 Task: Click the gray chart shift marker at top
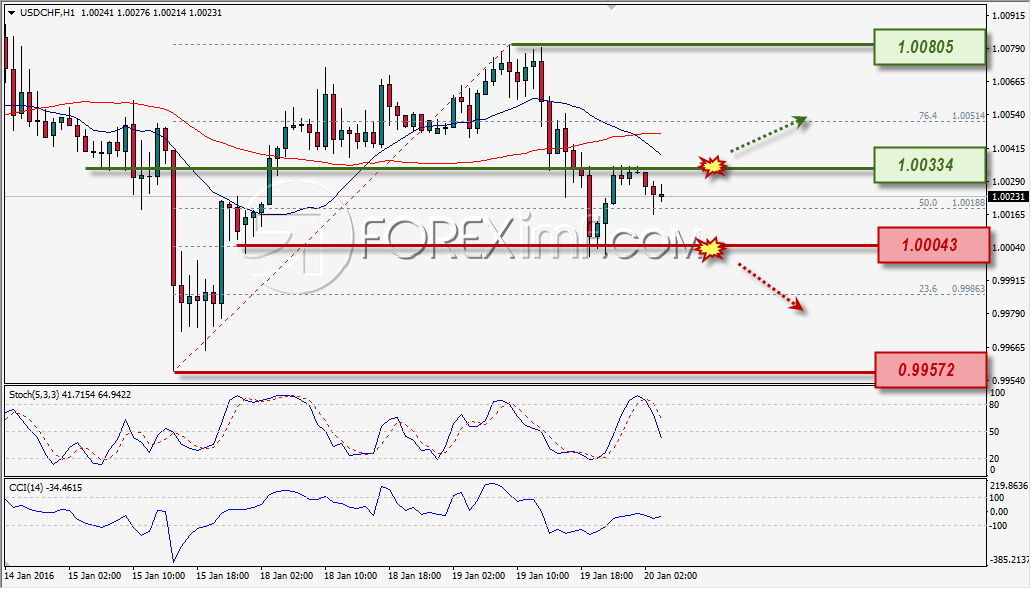coord(611,7)
